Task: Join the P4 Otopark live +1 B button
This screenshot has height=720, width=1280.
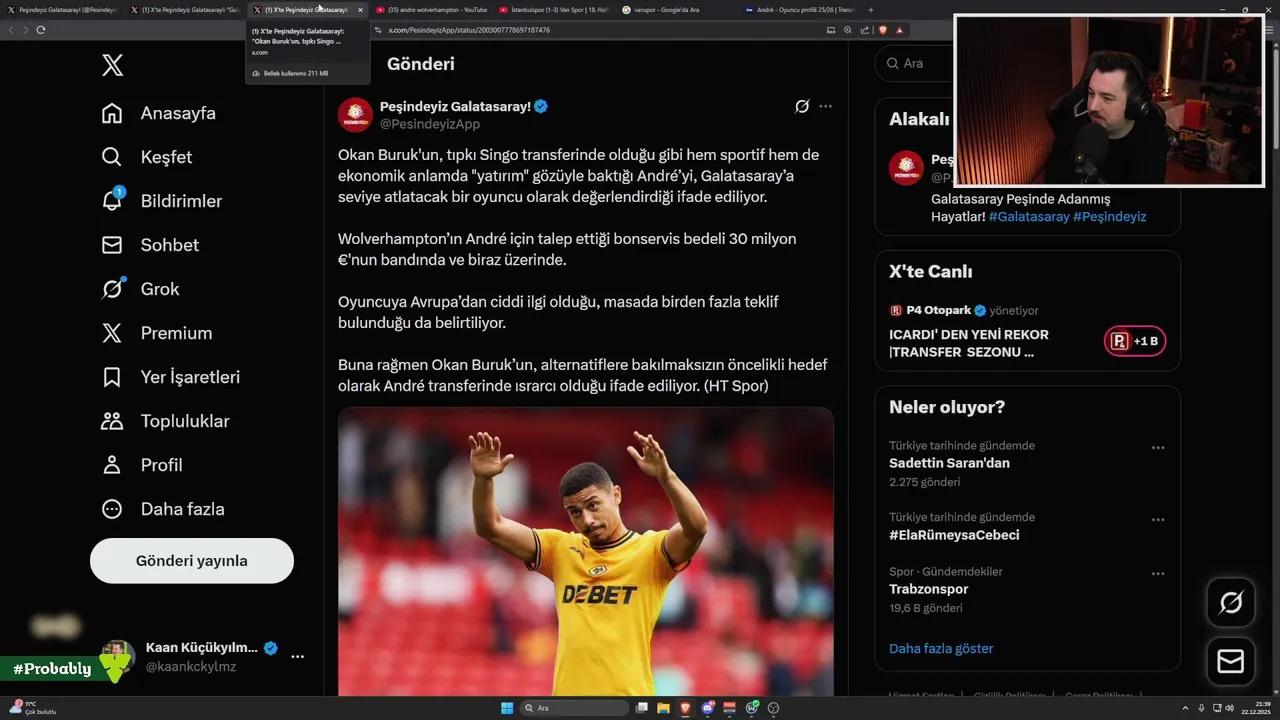Action: pos(1135,341)
